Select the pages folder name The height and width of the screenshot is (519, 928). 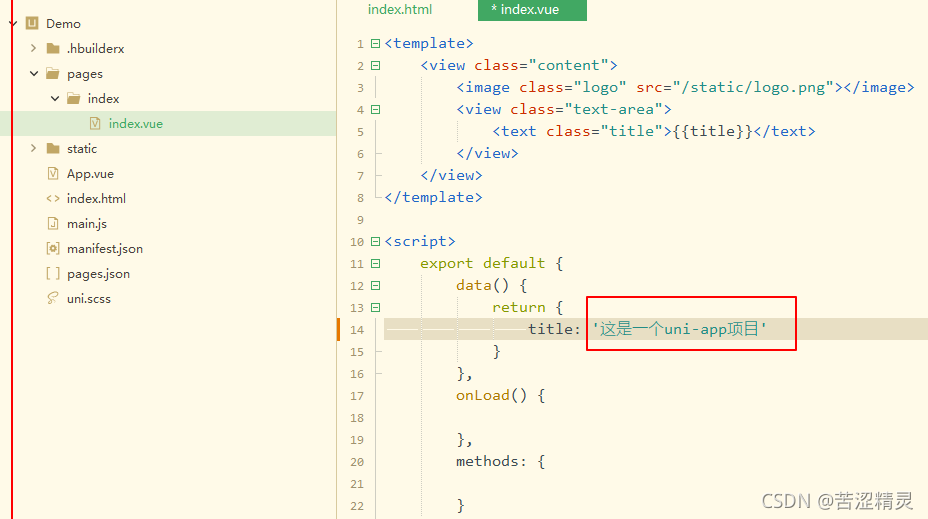[85, 74]
